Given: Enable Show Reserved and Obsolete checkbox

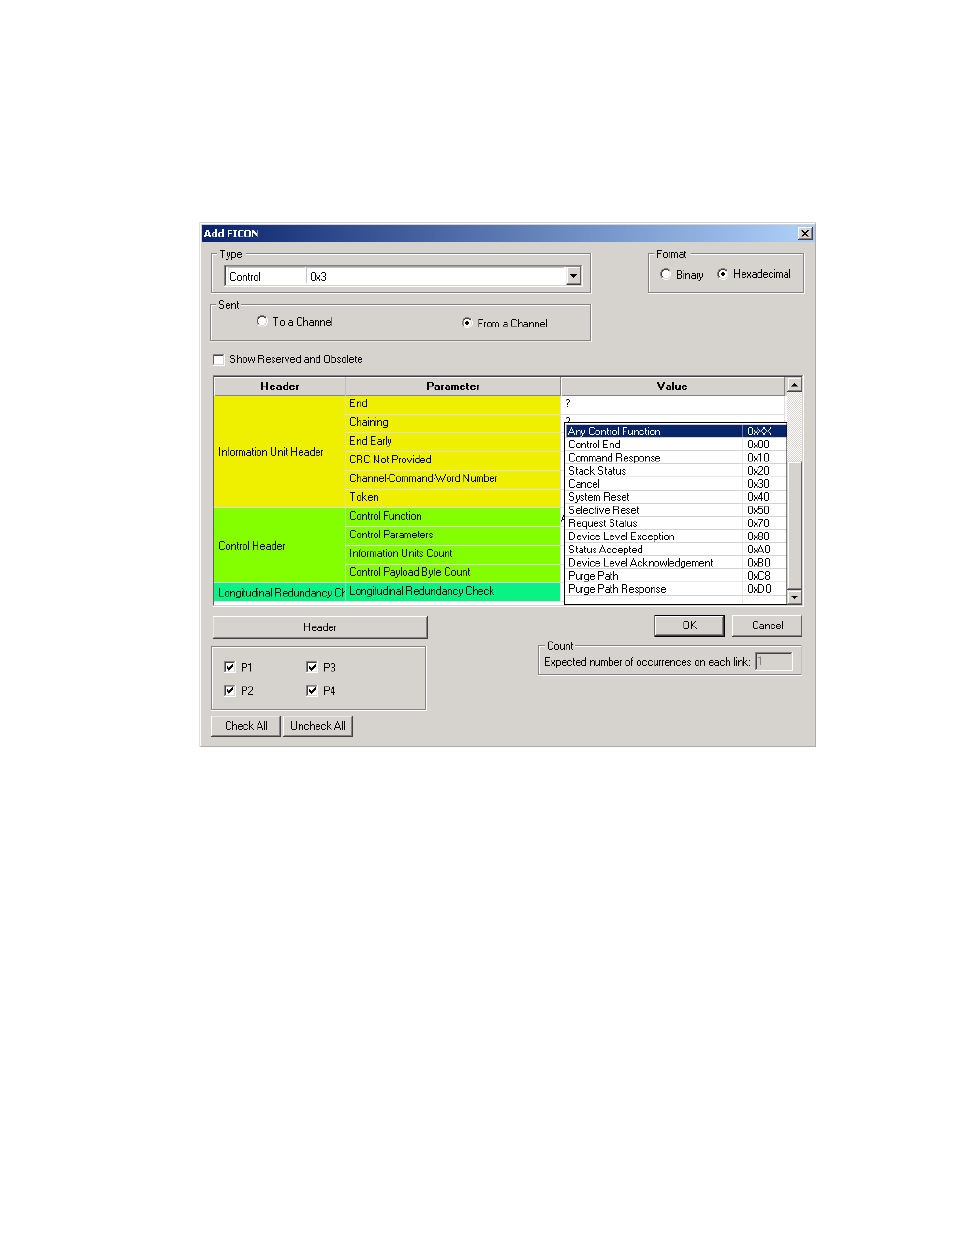Looking at the screenshot, I should click(219, 359).
